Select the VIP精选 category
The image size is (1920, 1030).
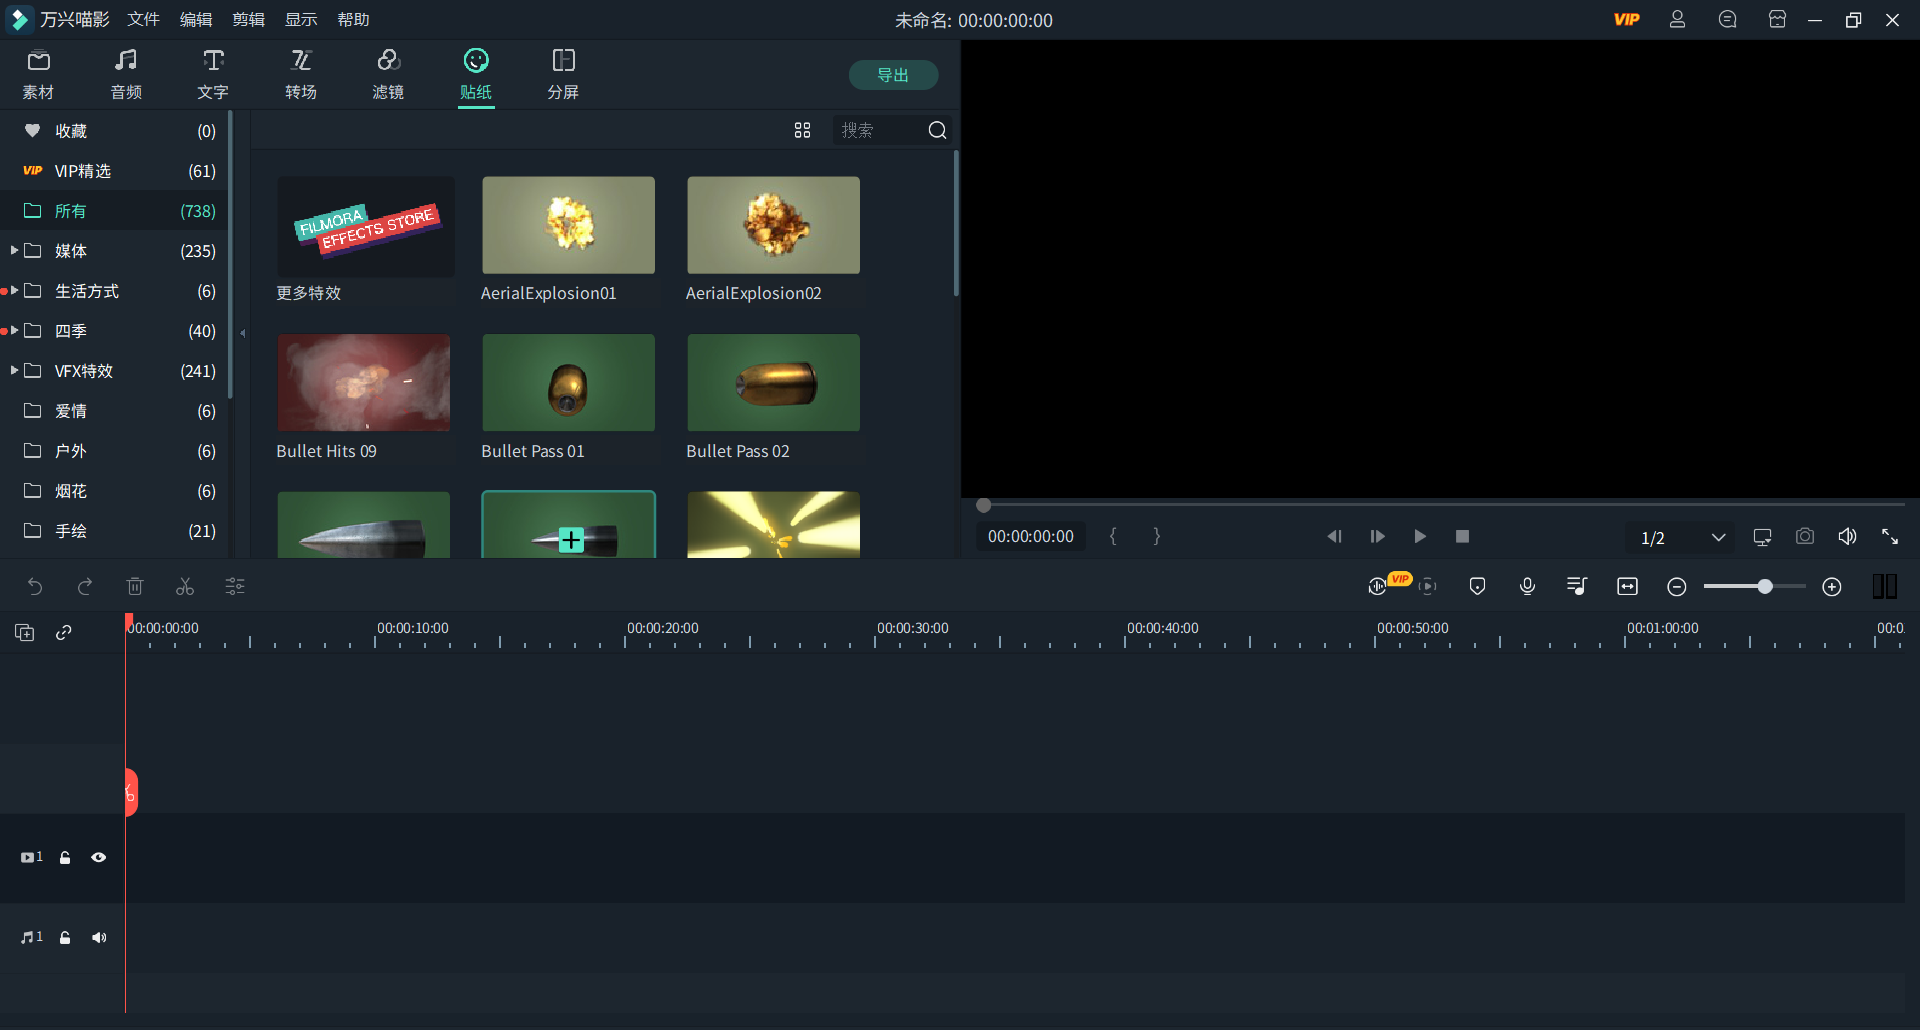point(83,171)
